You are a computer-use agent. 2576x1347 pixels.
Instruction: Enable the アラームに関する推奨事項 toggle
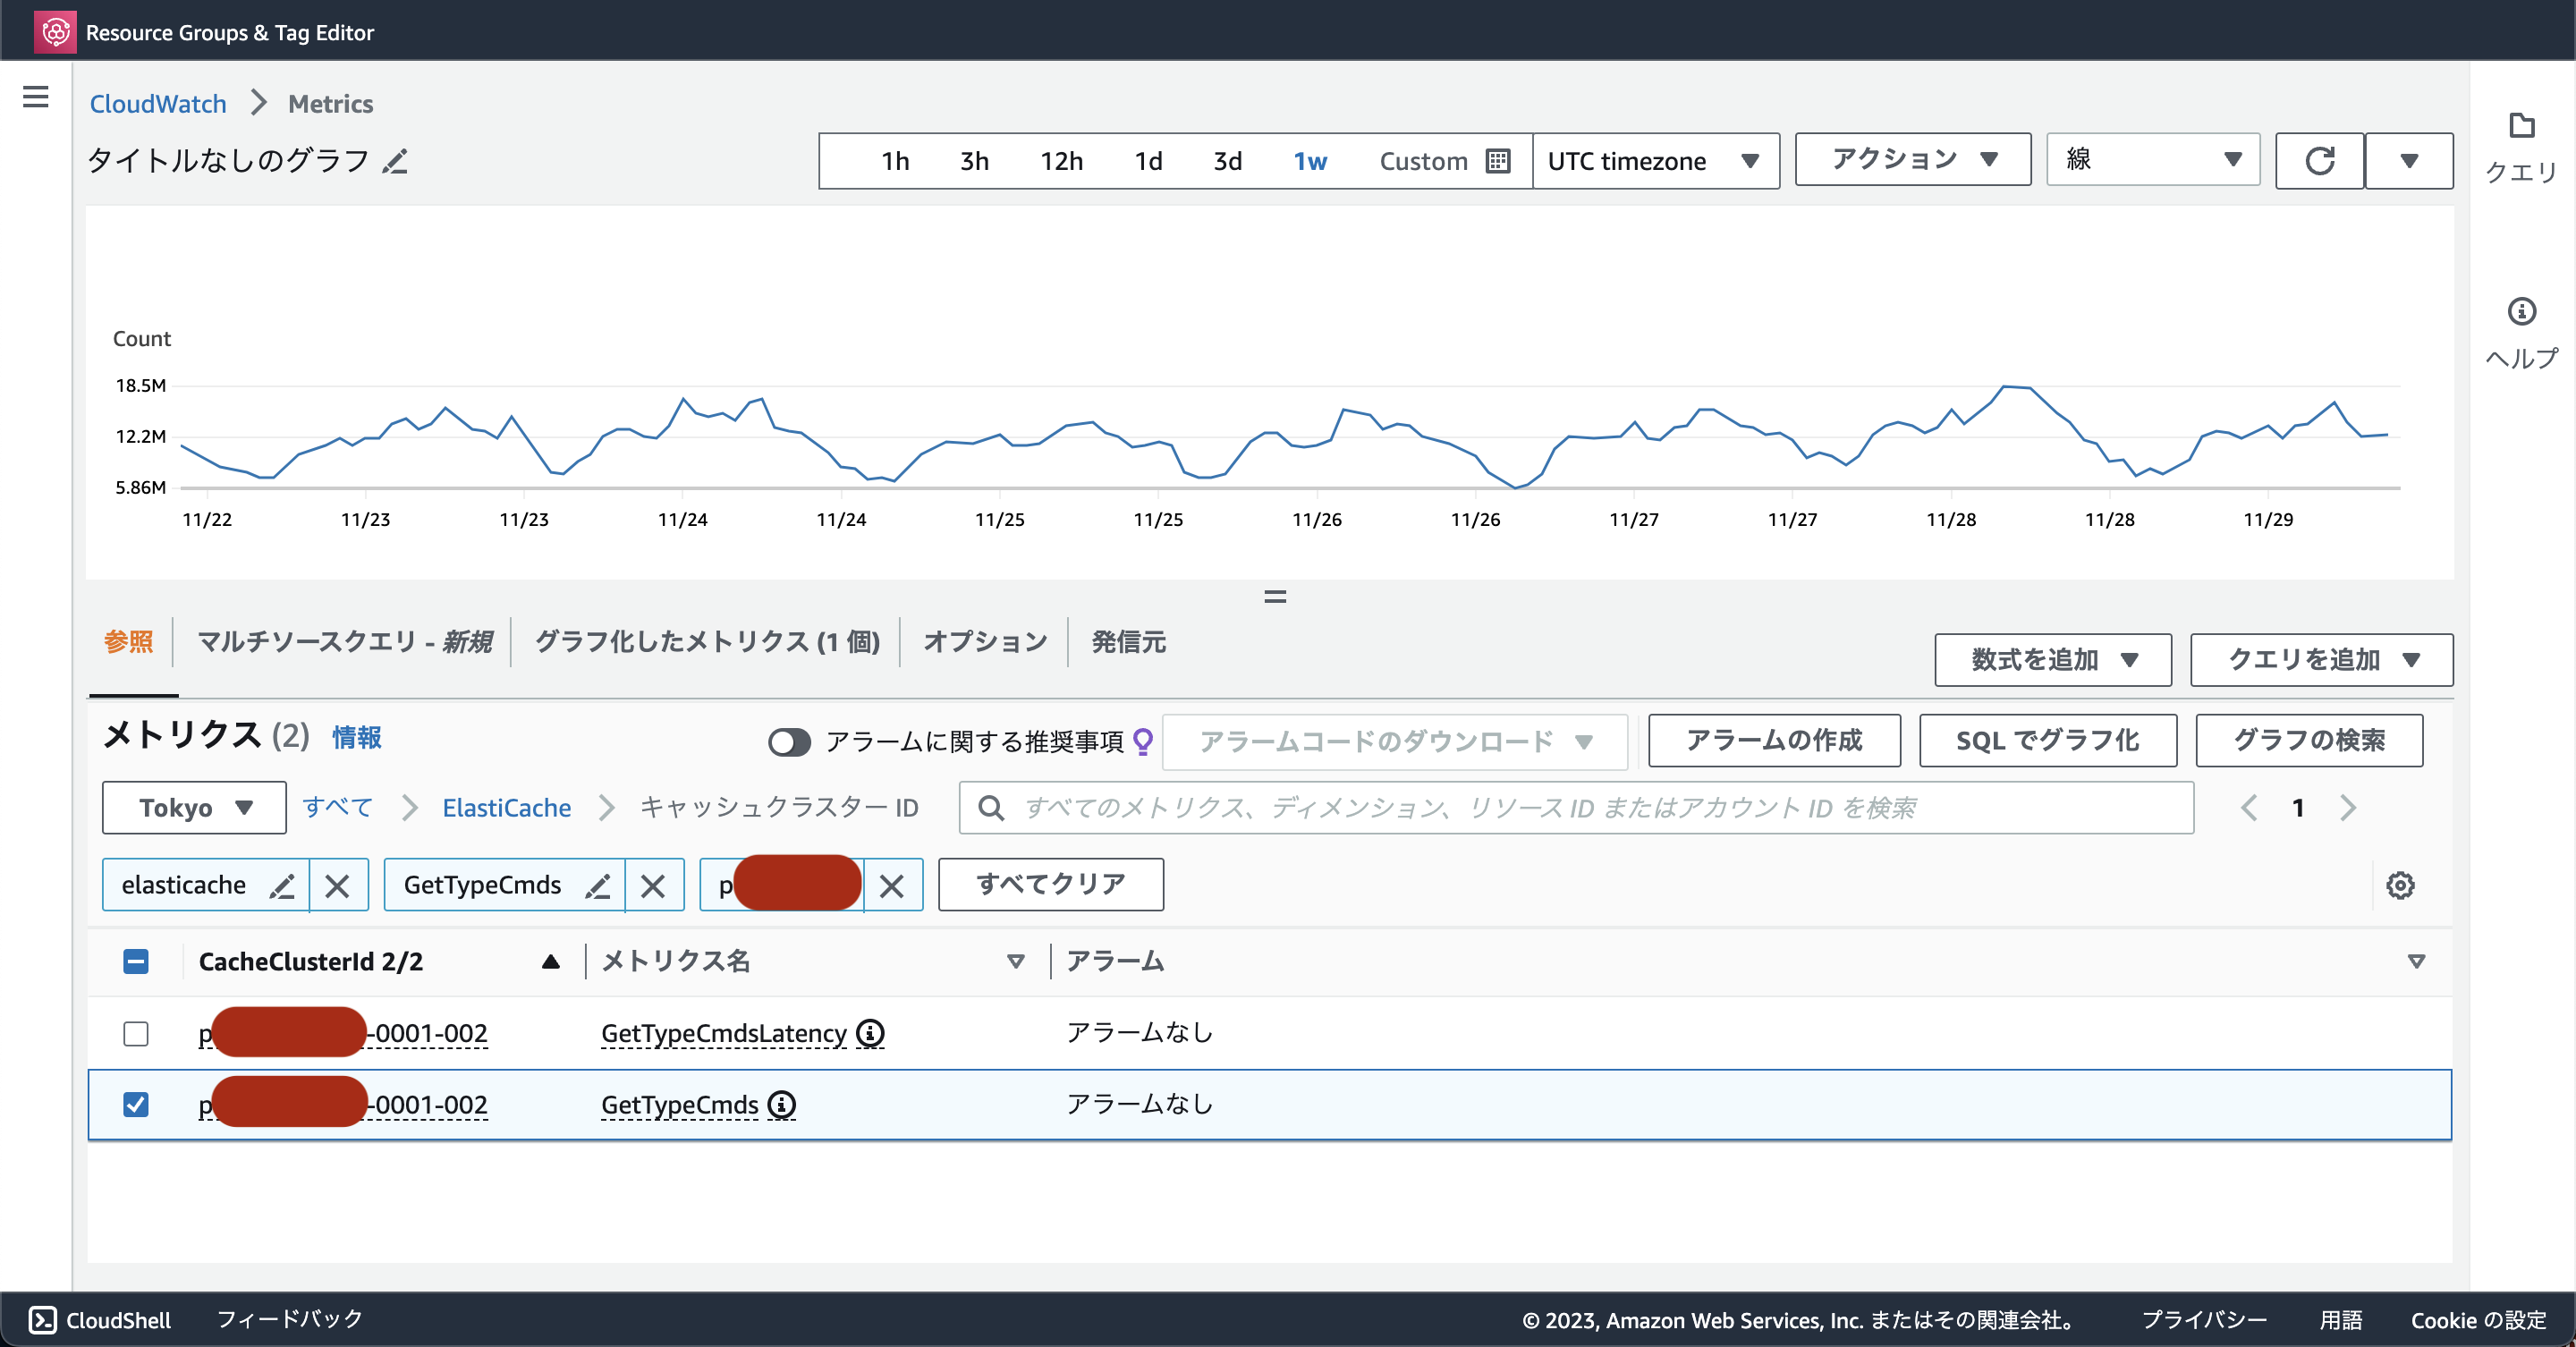789,742
